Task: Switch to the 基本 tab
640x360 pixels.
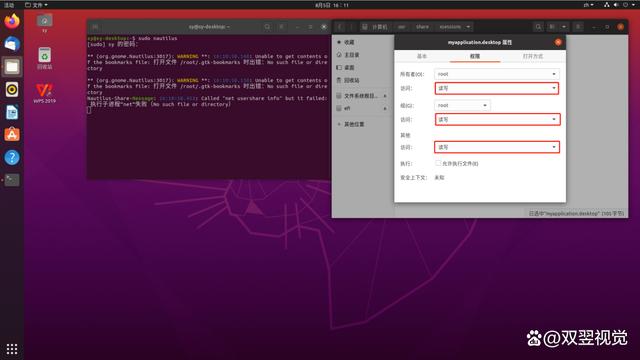Action: 422,56
